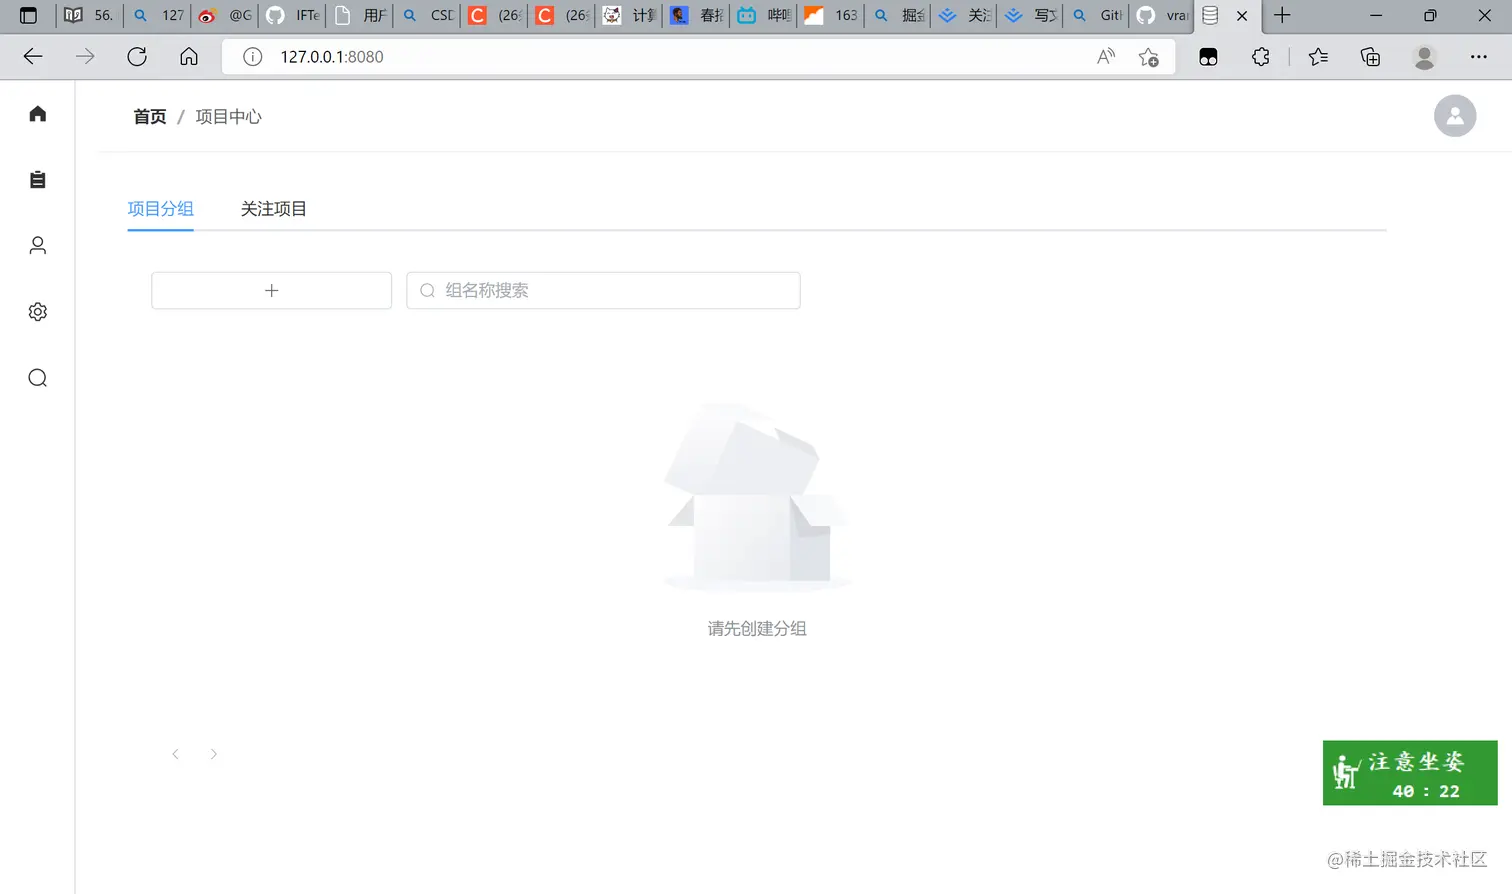Screen dimensions: 1512x894
Task: Open the browser profile icon
Action: coord(1425,57)
